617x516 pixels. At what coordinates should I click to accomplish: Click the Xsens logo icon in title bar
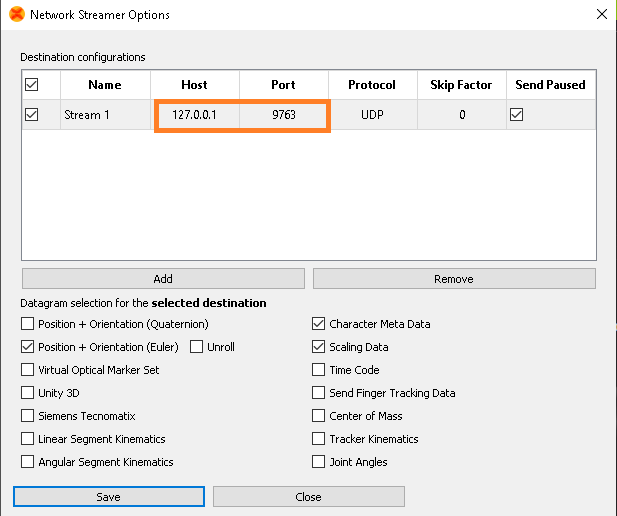(x=17, y=14)
